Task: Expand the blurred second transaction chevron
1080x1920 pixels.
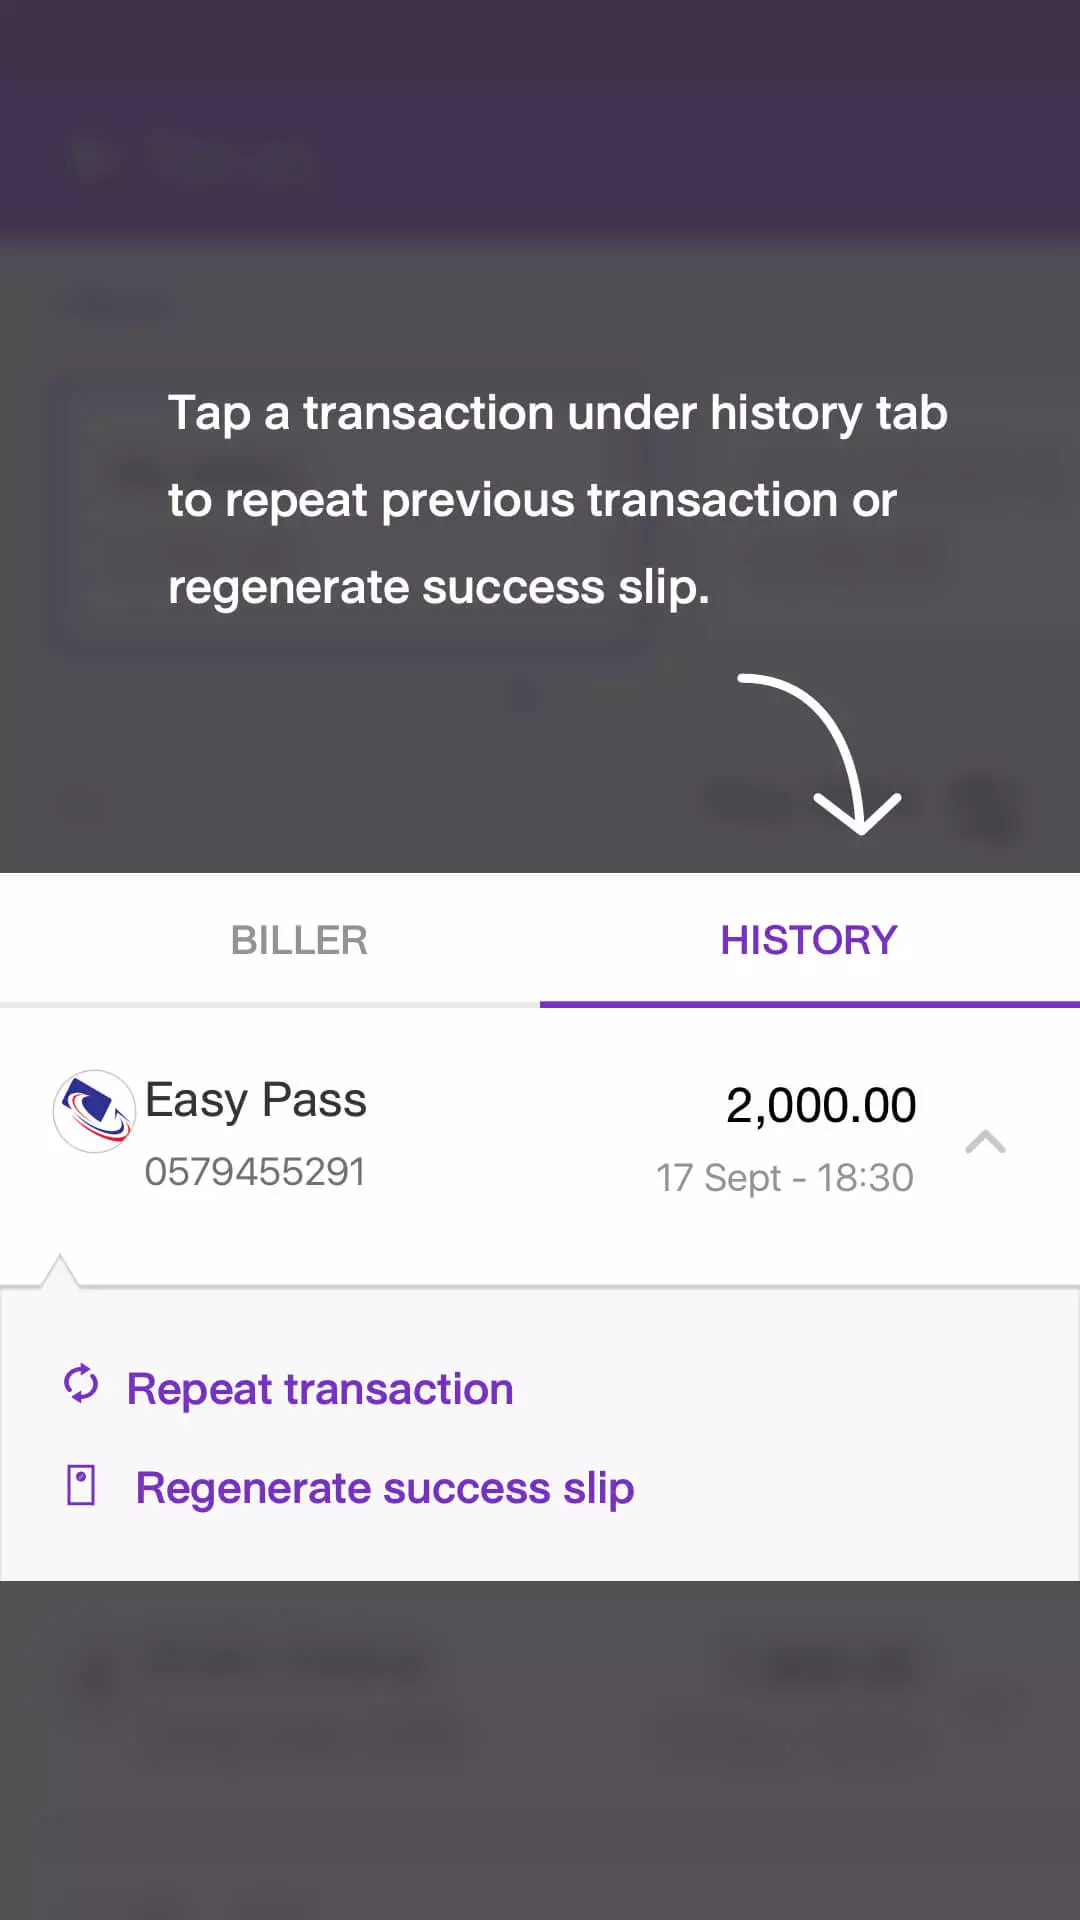Action: [985, 1705]
